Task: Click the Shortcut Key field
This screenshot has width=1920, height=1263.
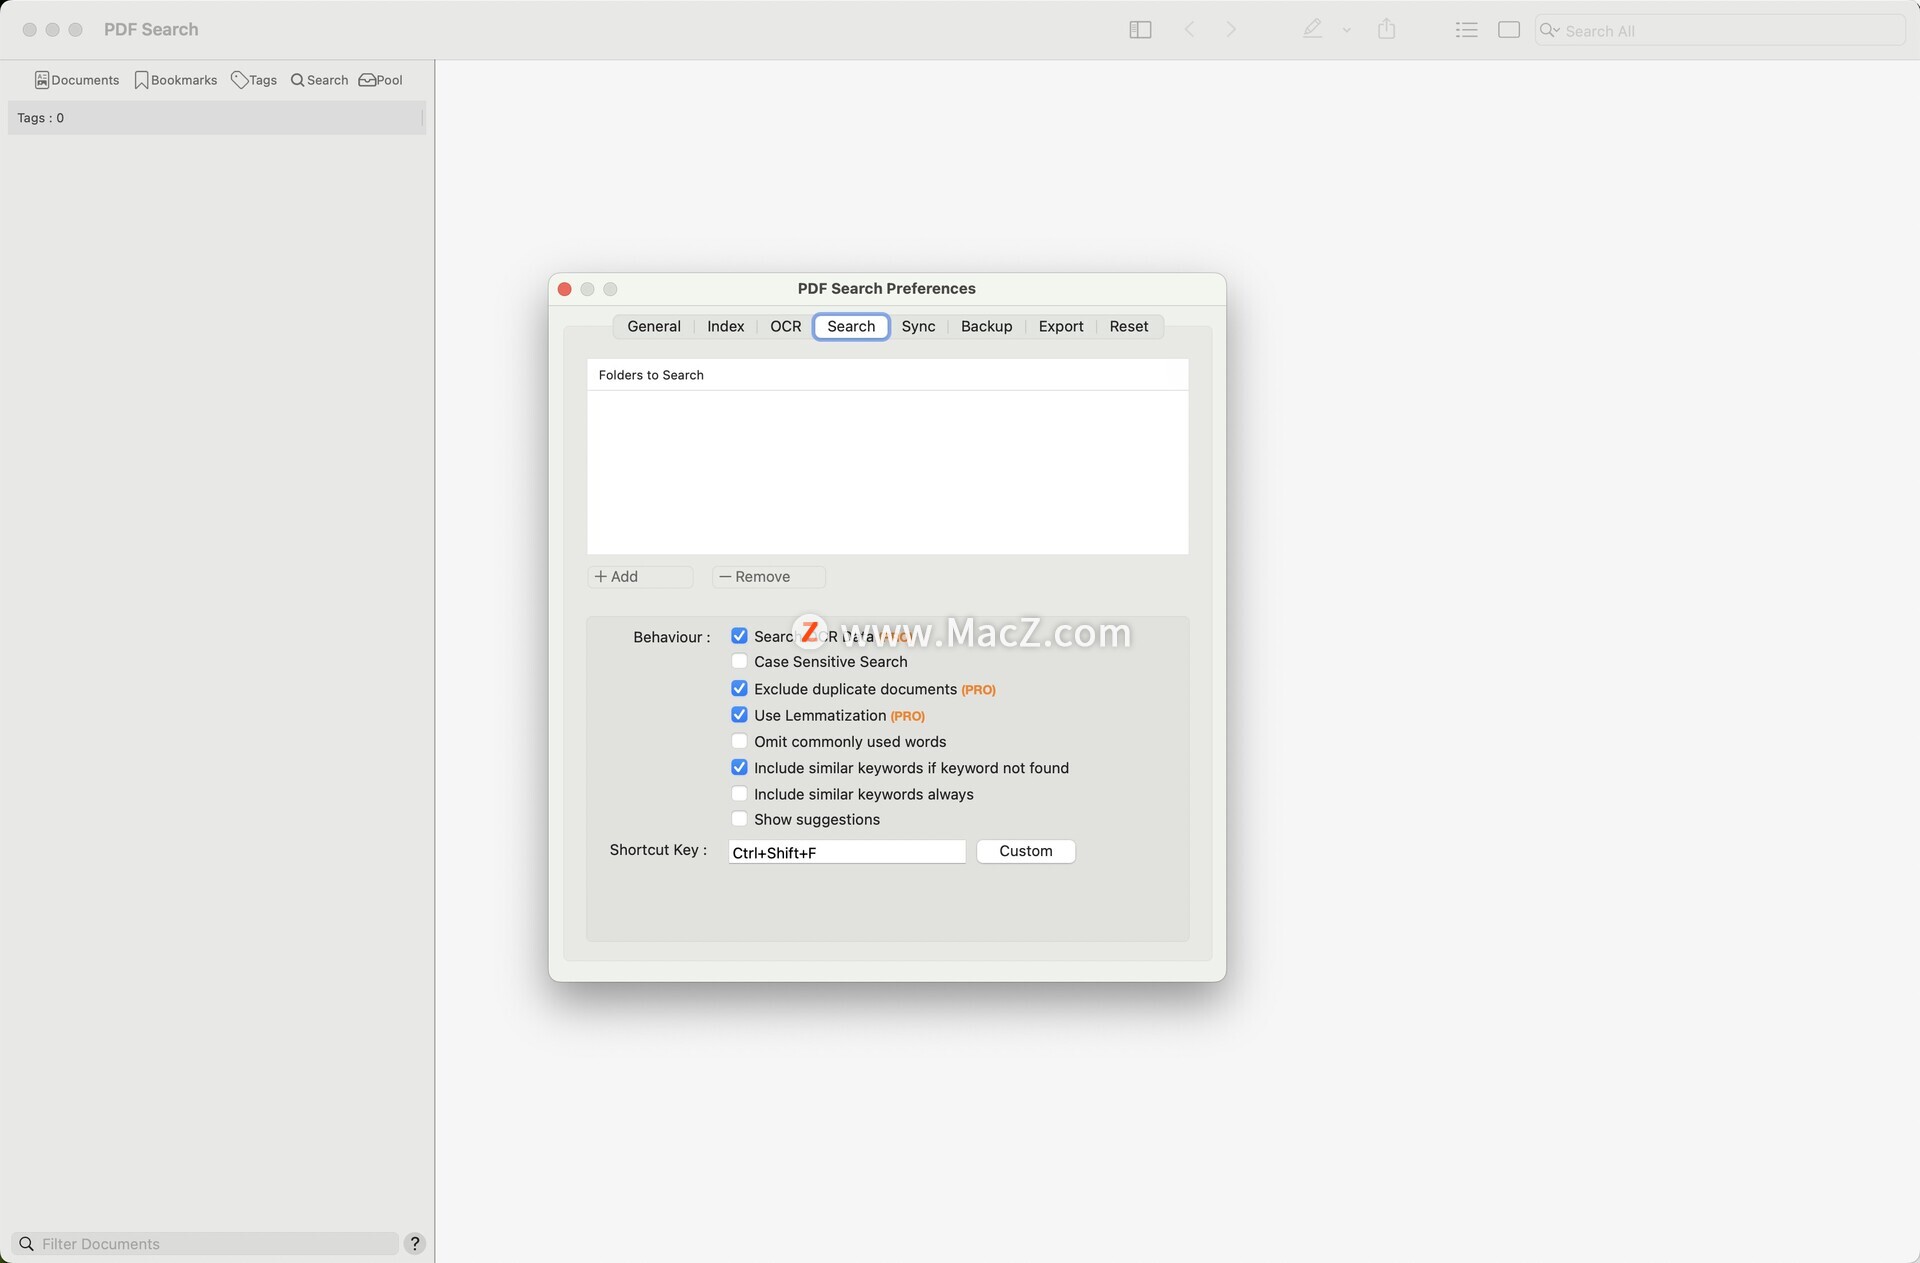Action: 847,852
